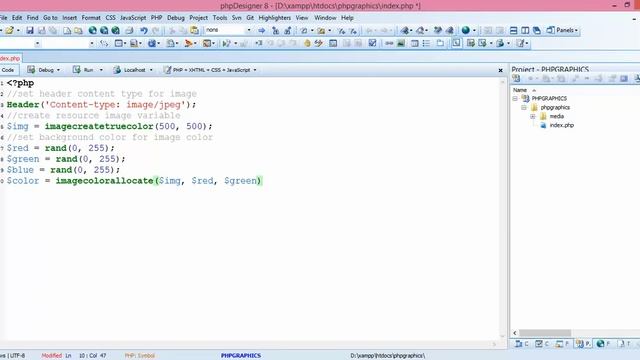Image resolution: width=640 pixels, height=360 pixels.
Task: Open the Edit menu
Action: [x=17, y=18]
